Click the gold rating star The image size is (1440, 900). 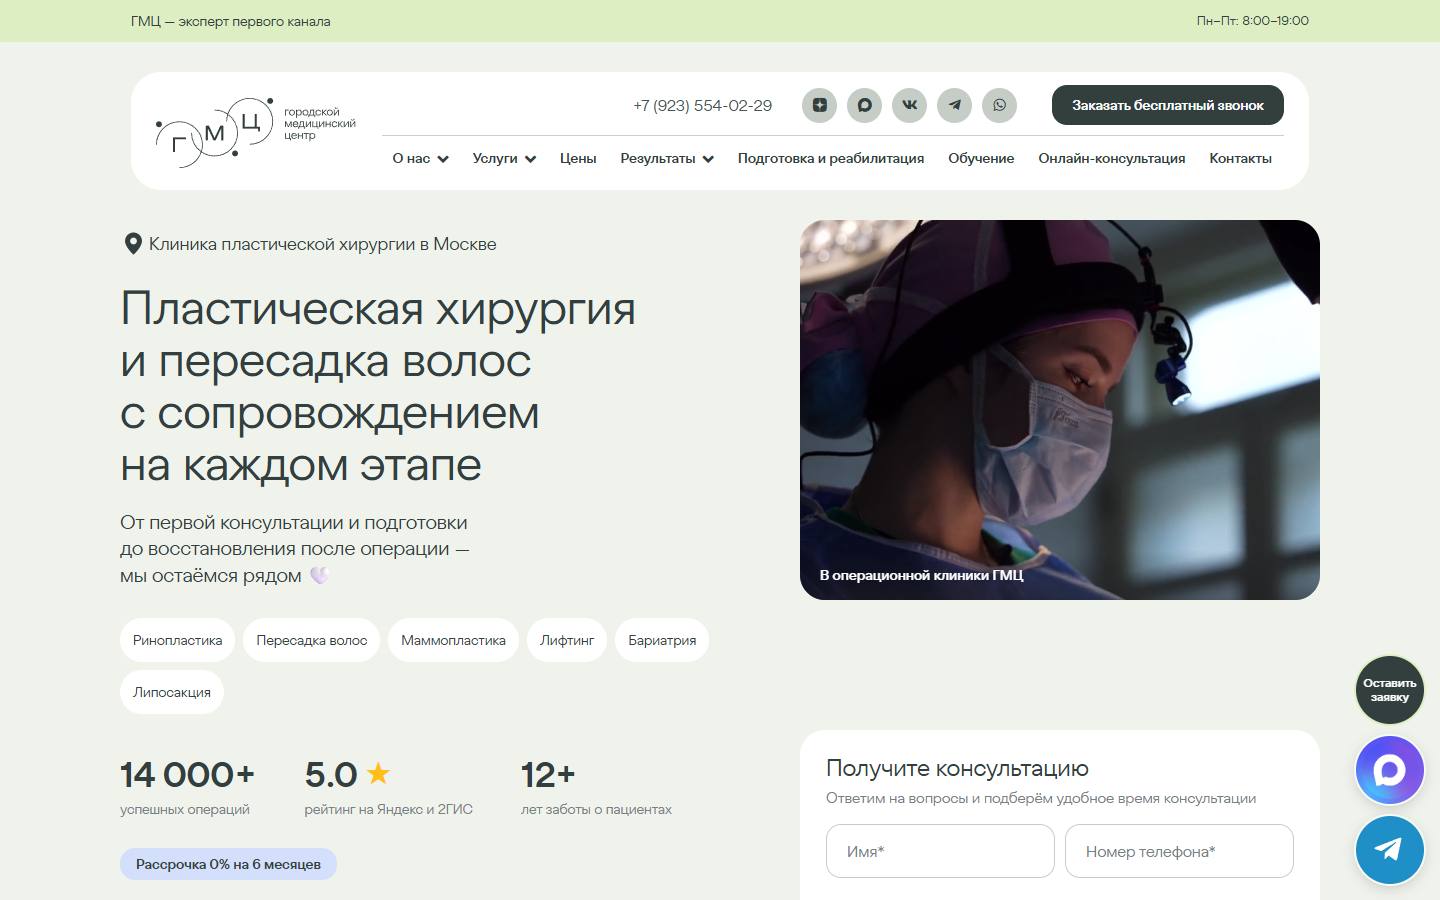click(x=378, y=773)
